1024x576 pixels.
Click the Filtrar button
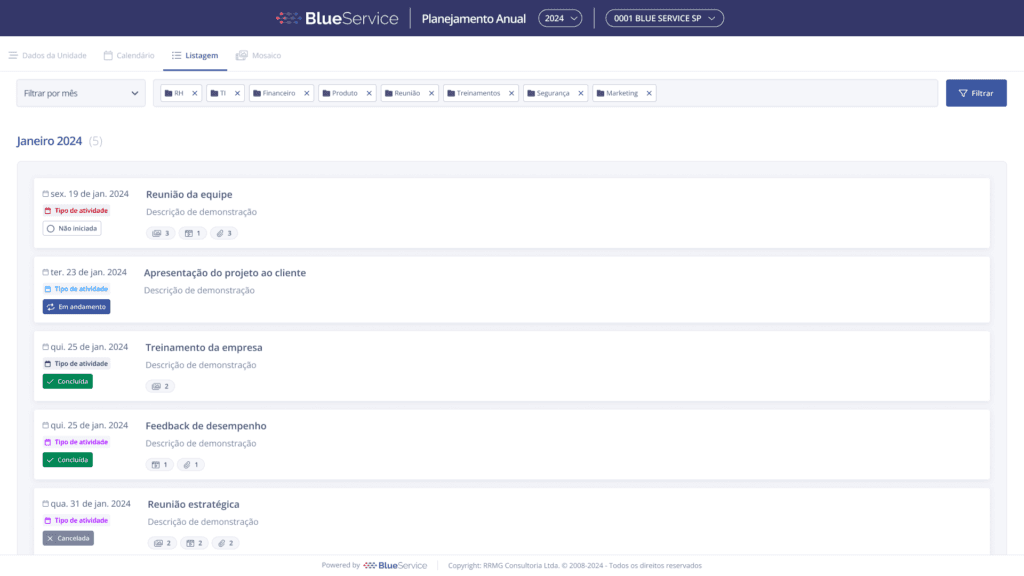pos(976,93)
